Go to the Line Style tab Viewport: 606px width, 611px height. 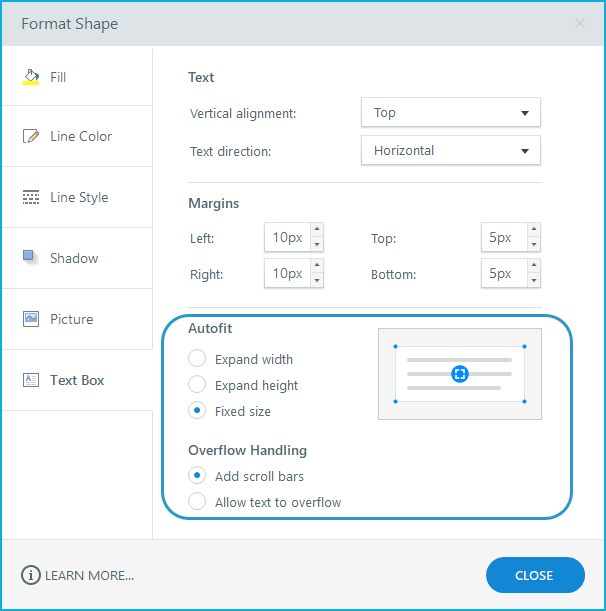[77, 197]
